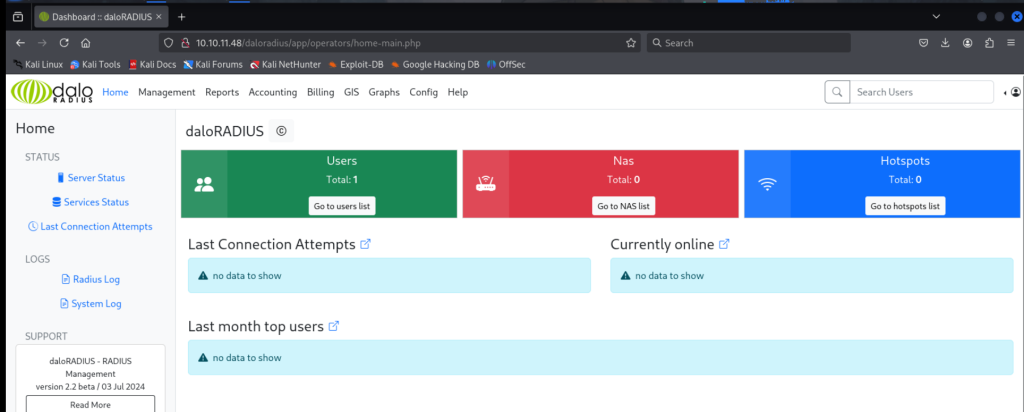
Task: Click the Pocket save icon in toolbar
Action: (x=923, y=43)
